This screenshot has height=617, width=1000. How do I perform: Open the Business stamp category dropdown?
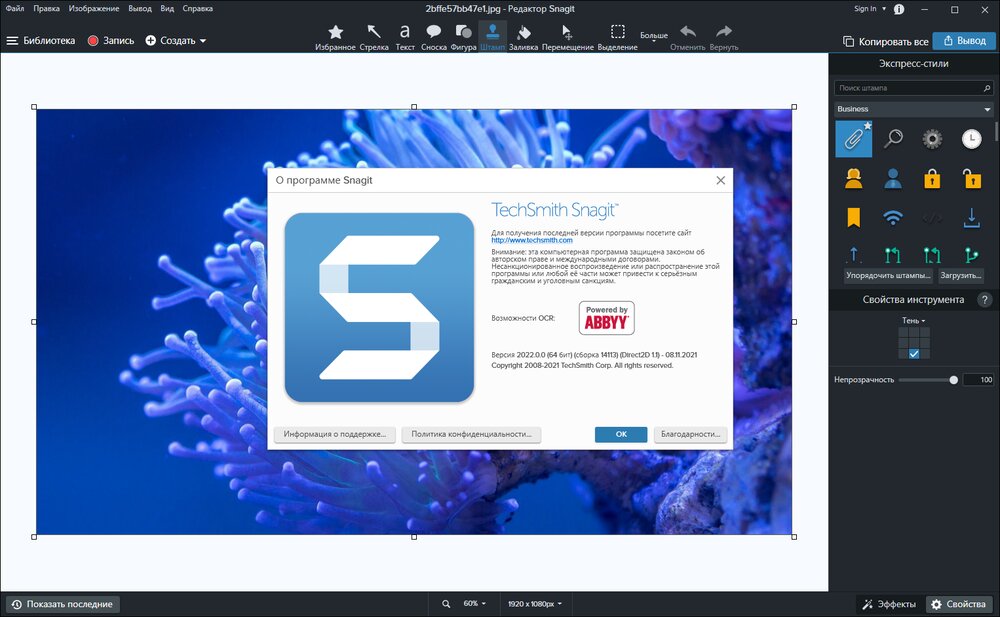click(913, 108)
